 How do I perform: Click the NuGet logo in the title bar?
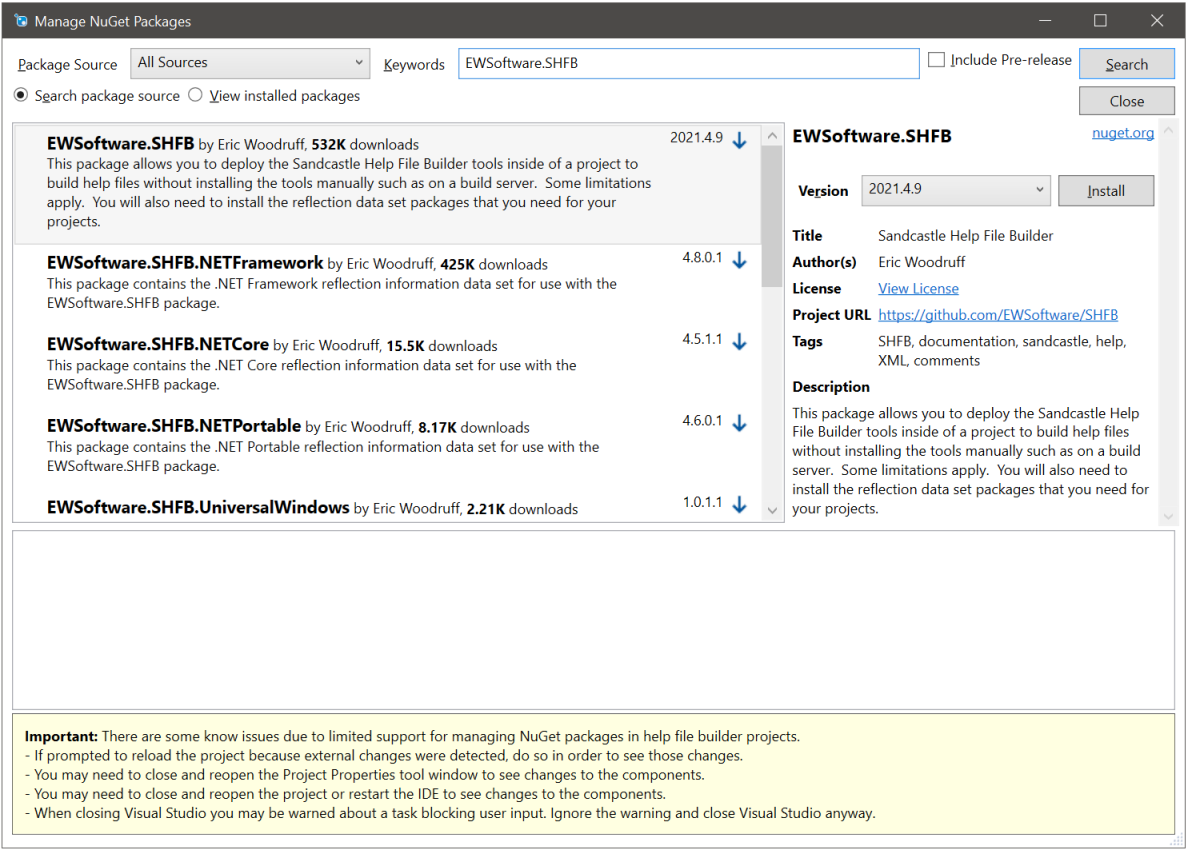(x=20, y=20)
